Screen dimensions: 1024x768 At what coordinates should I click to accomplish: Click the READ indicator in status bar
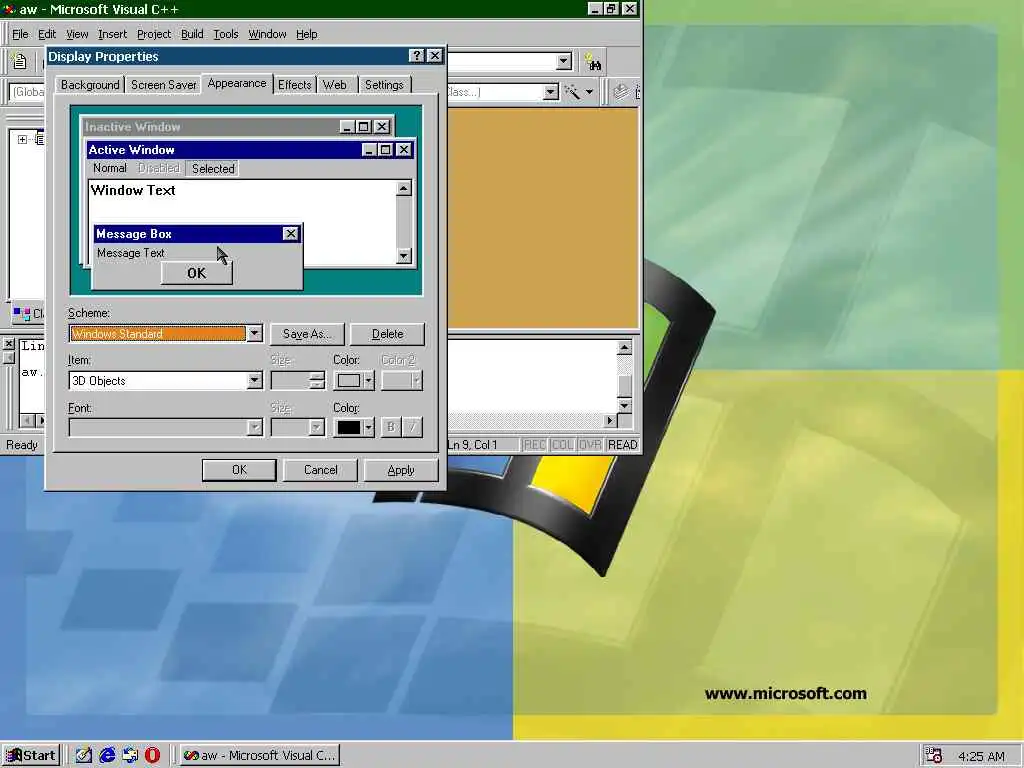[x=622, y=445]
